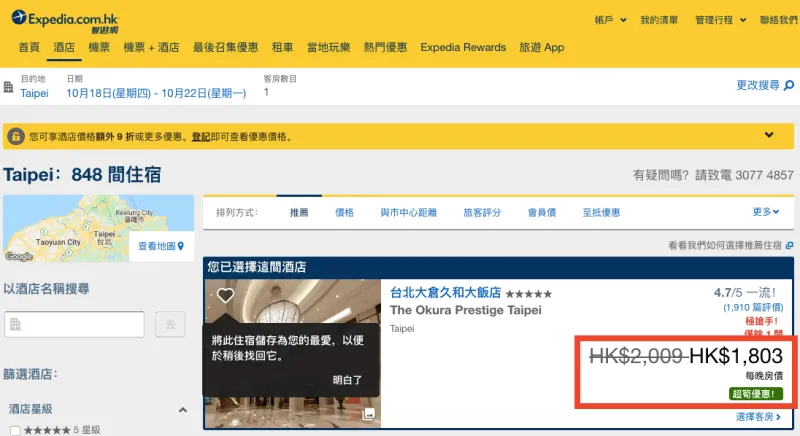Image resolution: width=800 pixels, height=436 pixels.
Task: Click the lock icon in the yellow banner
Action: point(16,137)
